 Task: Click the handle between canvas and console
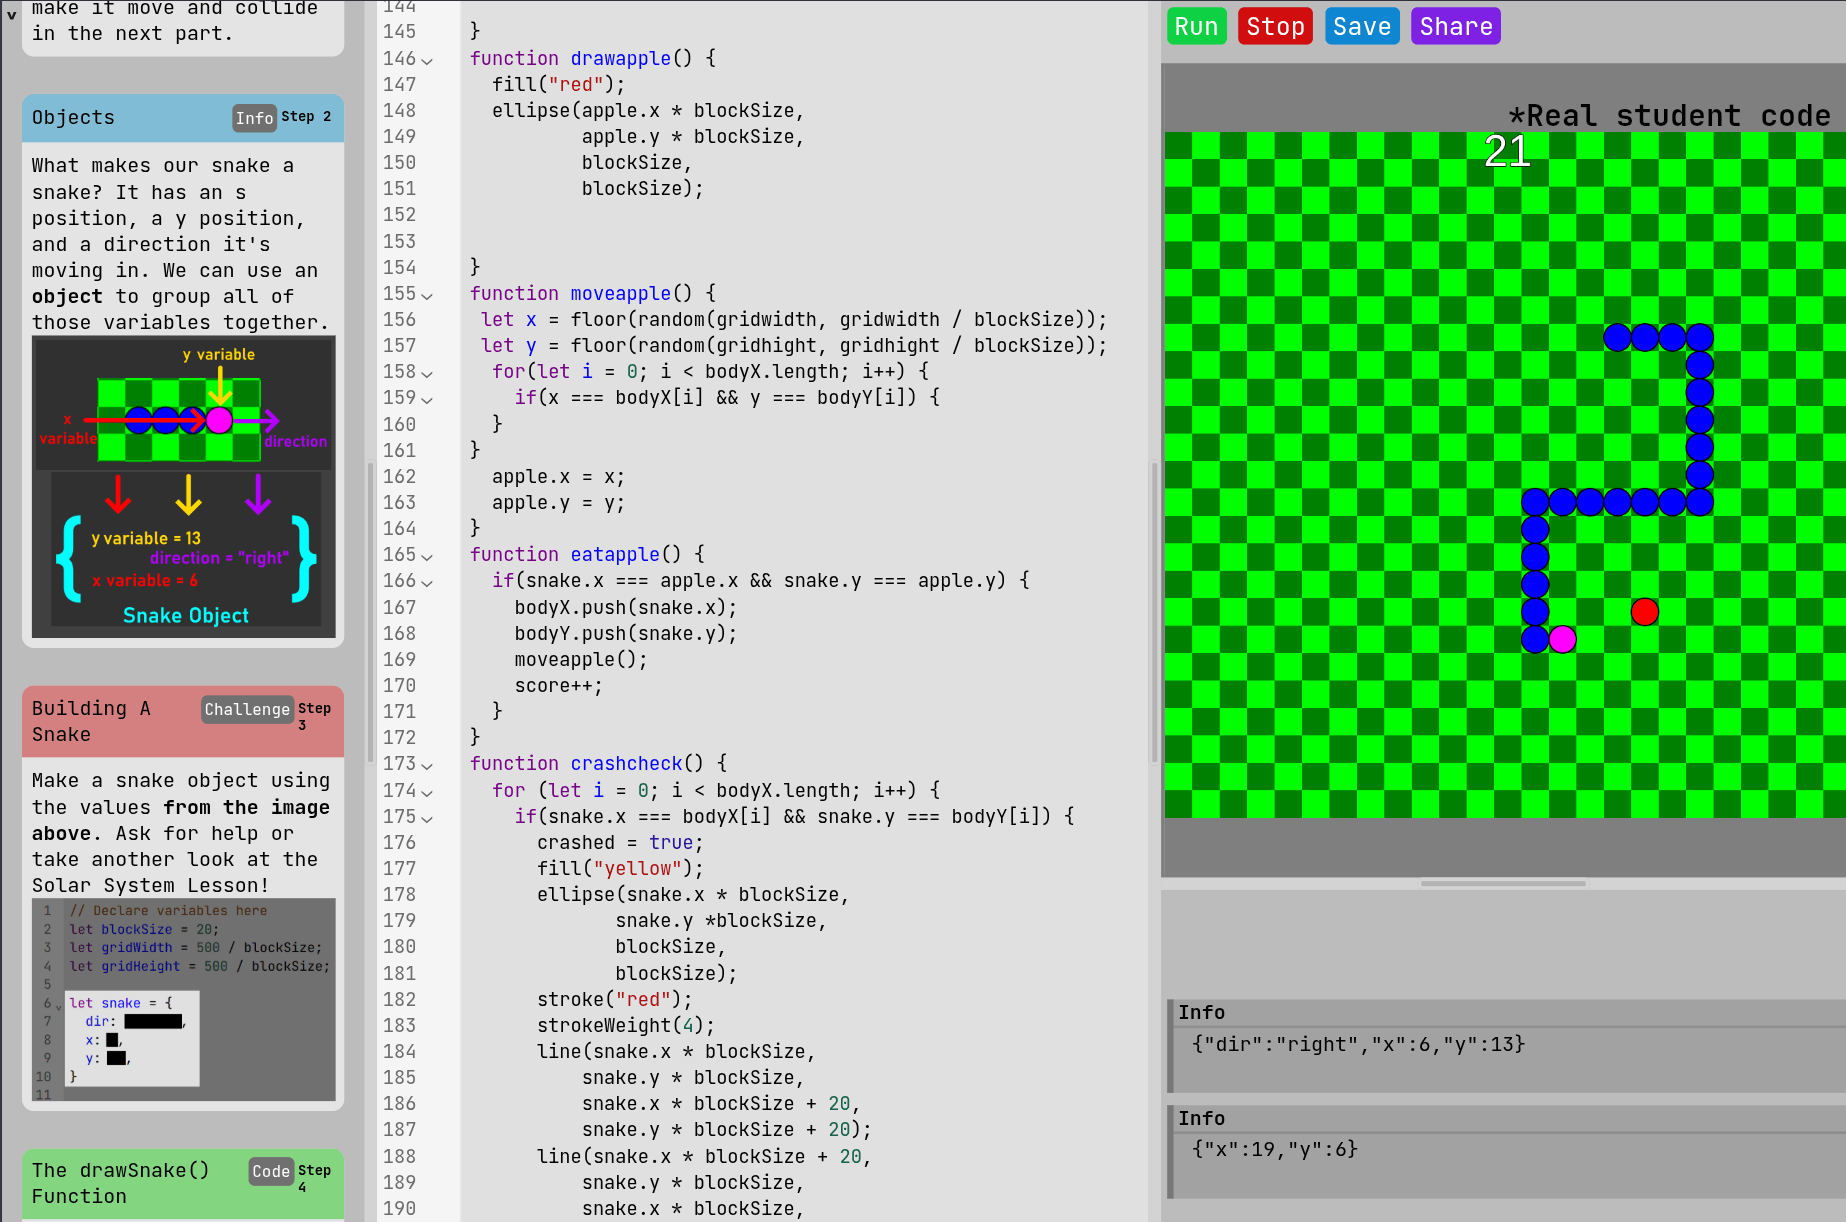pos(1503,883)
